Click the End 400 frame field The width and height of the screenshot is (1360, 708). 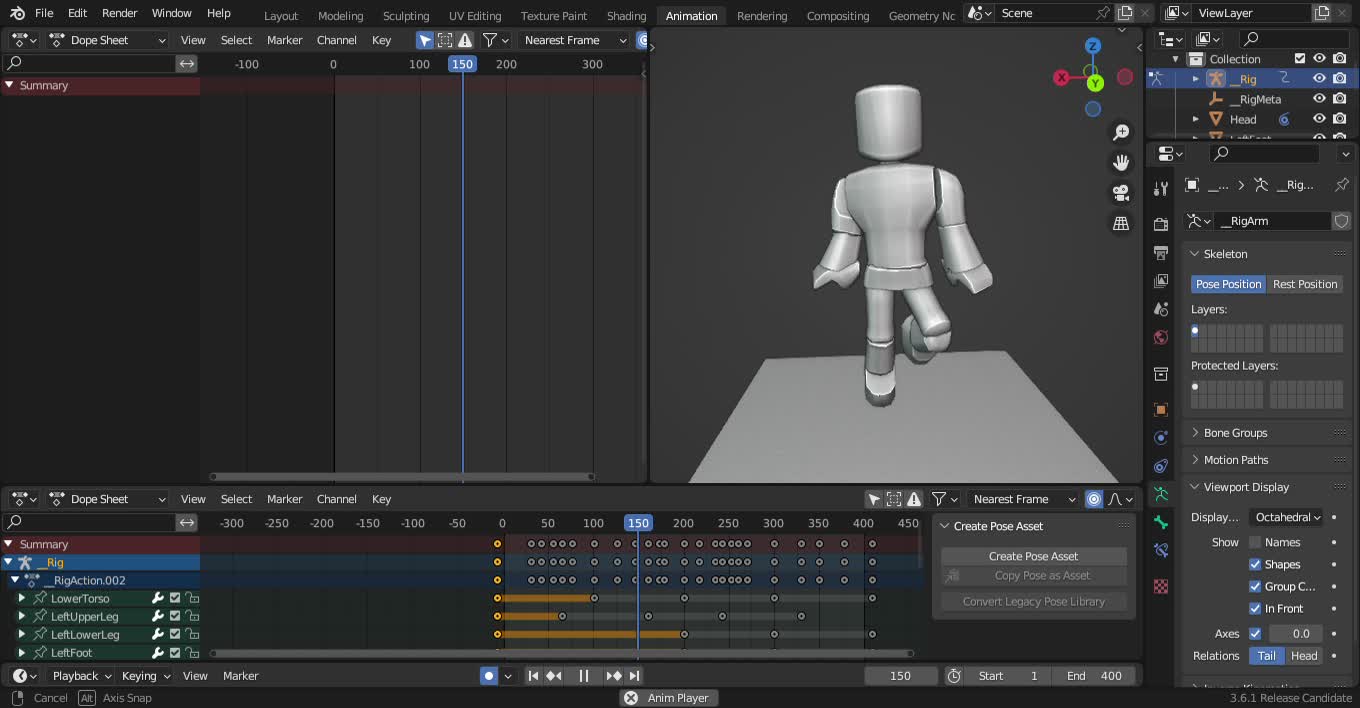(1094, 676)
